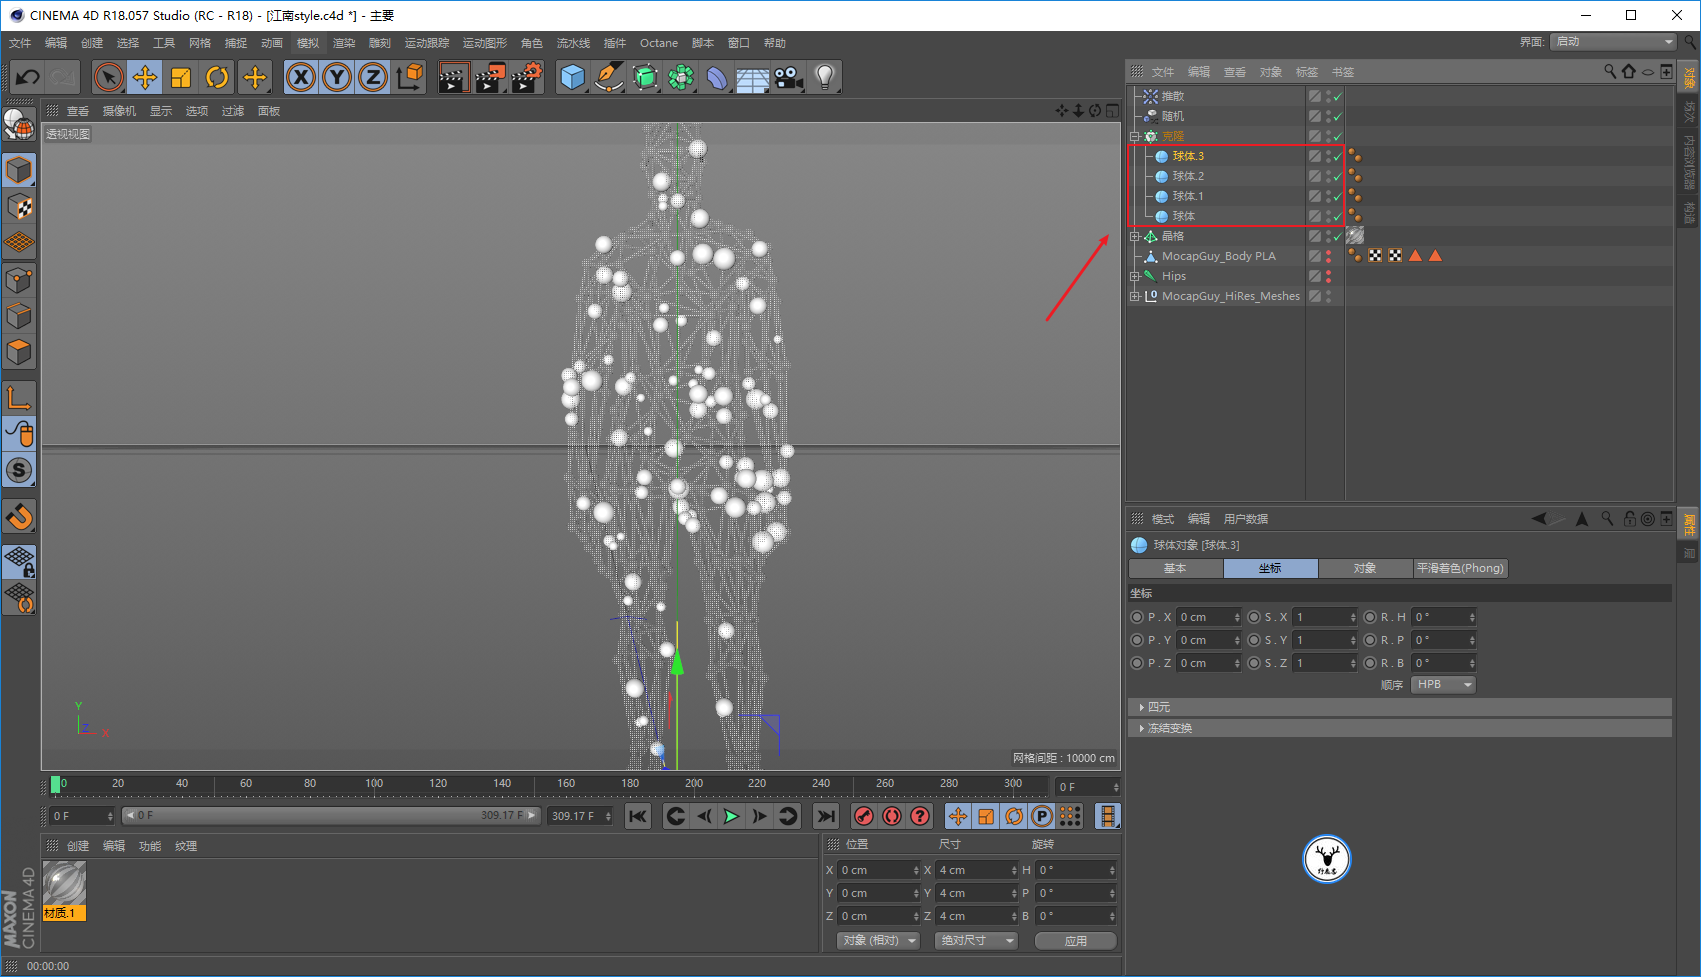Screen dimensions: 1701x977
Task: Click the 应用 button
Action: coord(1076,941)
